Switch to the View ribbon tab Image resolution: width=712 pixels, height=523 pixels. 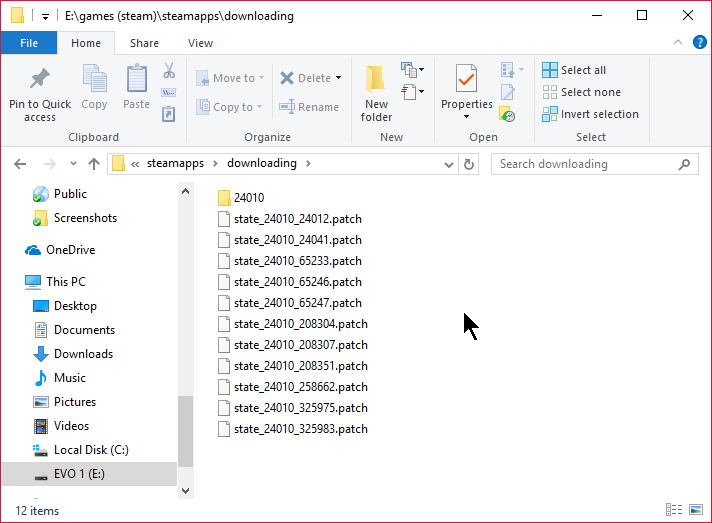(200, 43)
